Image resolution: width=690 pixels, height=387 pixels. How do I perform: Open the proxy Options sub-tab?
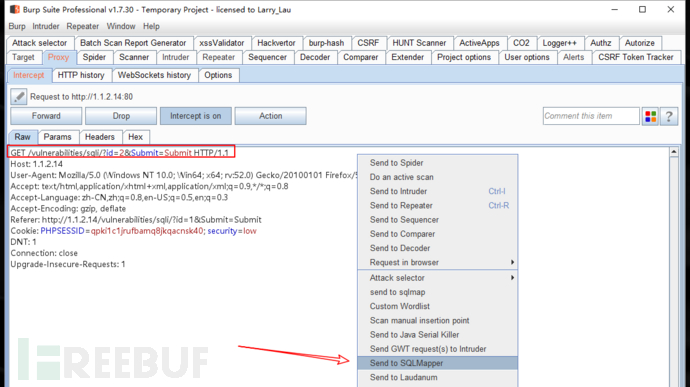(218, 75)
